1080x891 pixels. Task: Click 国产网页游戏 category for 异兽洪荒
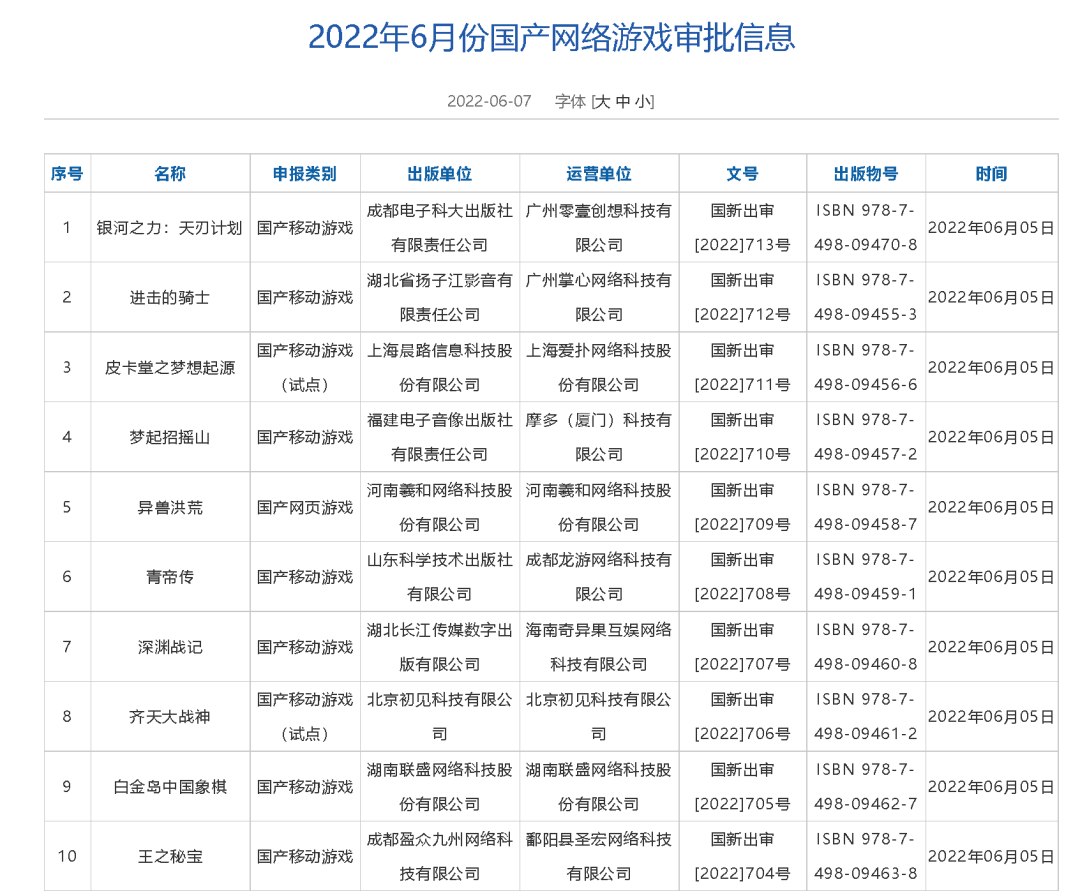point(304,507)
